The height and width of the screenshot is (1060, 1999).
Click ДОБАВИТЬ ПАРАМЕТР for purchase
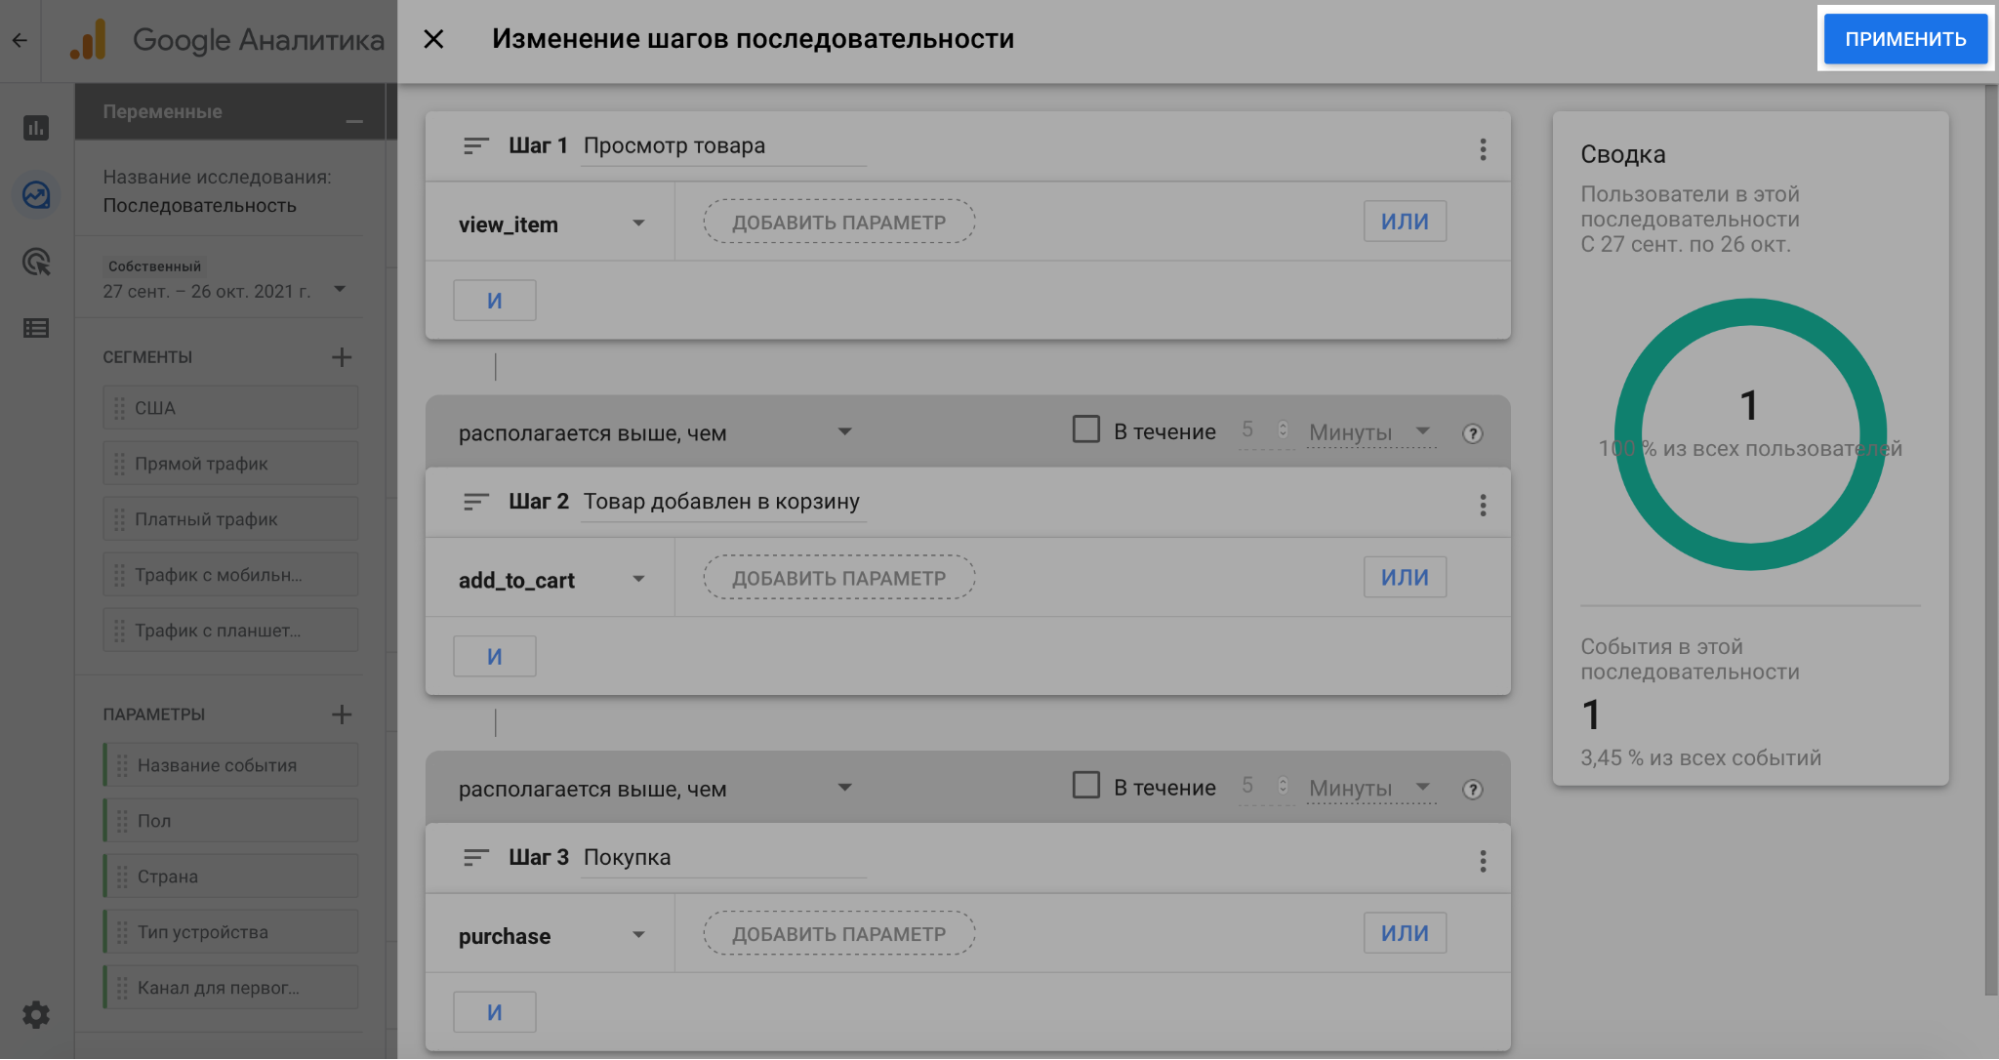click(x=839, y=934)
